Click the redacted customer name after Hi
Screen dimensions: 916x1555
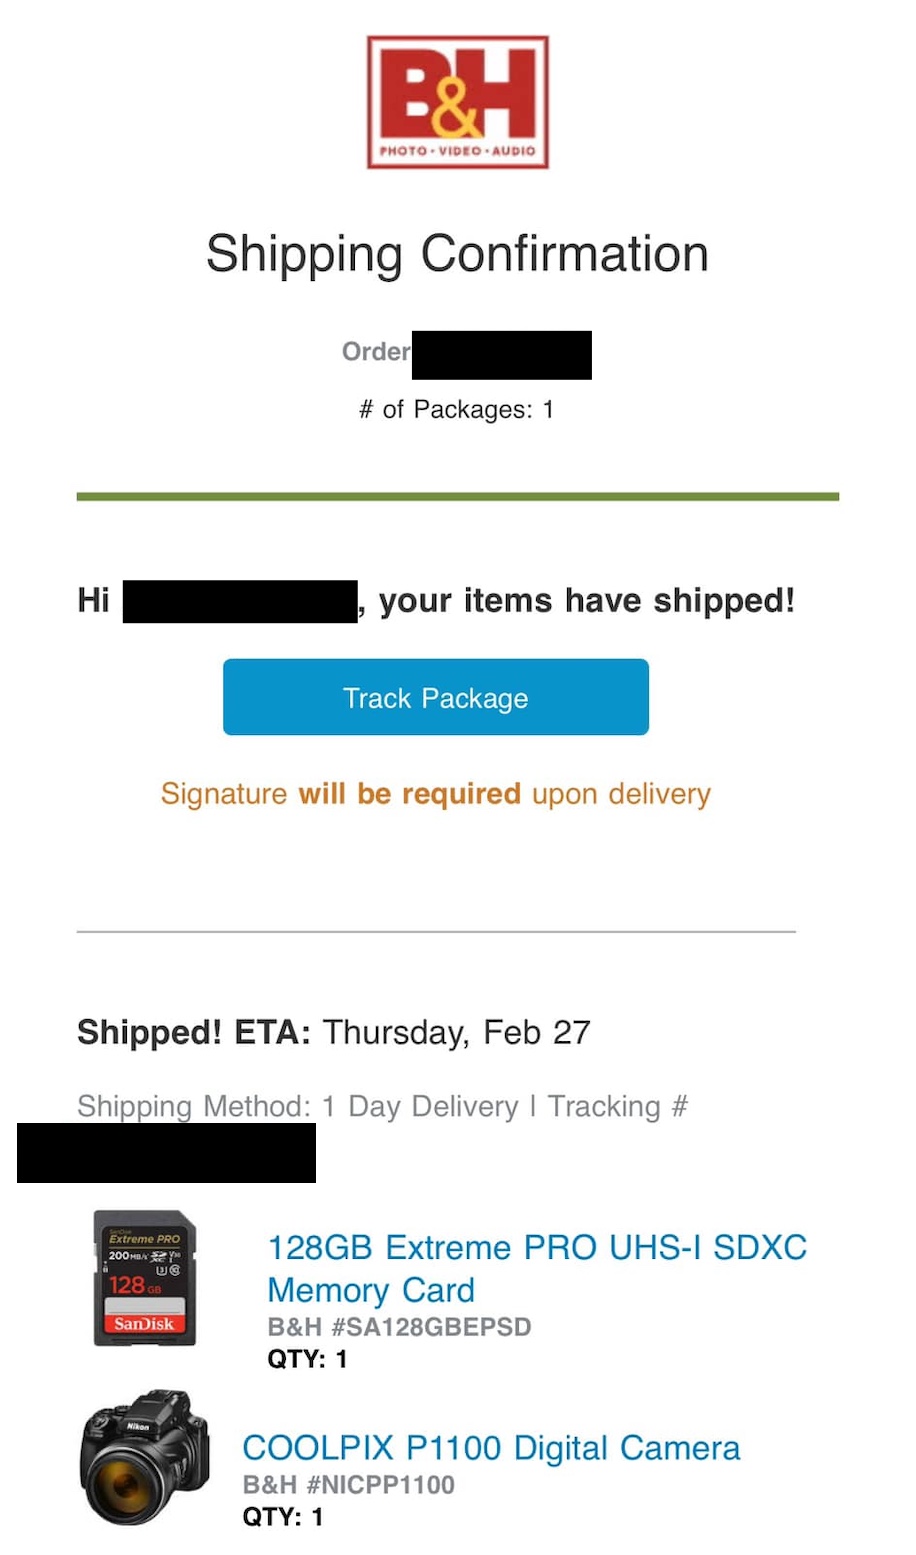(240, 601)
